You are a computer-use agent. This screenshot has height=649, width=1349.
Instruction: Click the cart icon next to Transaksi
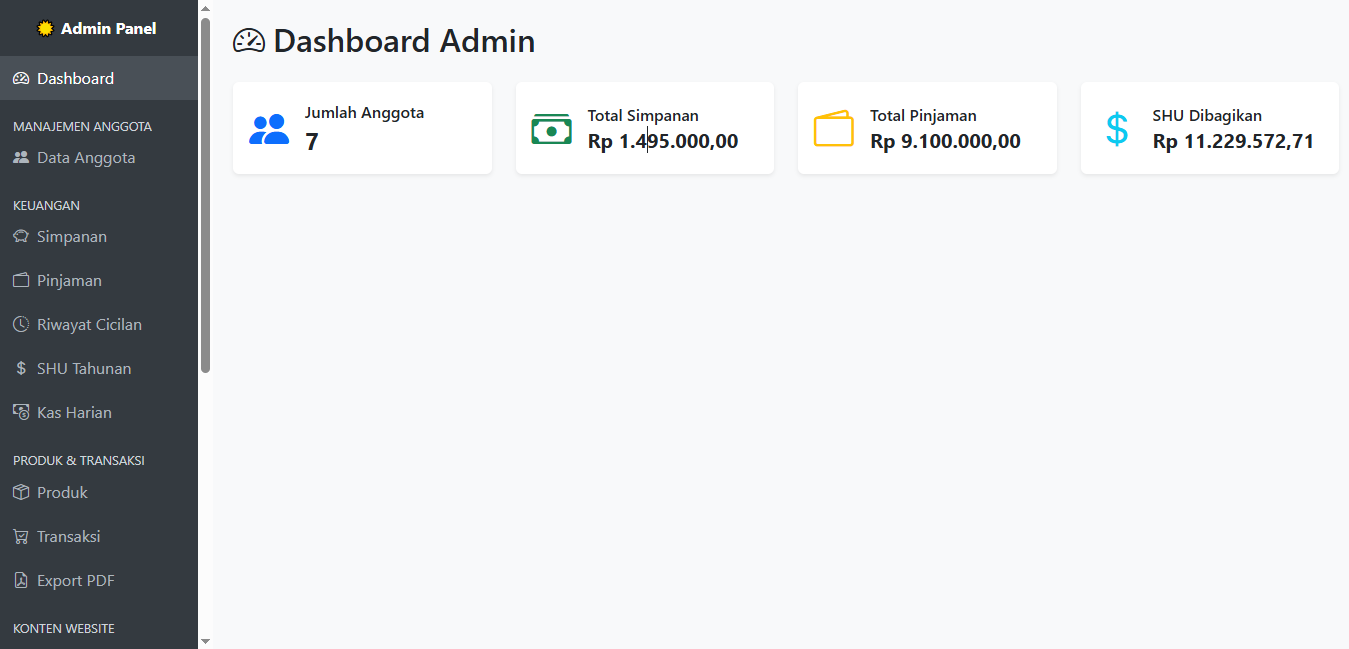point(21,537)
